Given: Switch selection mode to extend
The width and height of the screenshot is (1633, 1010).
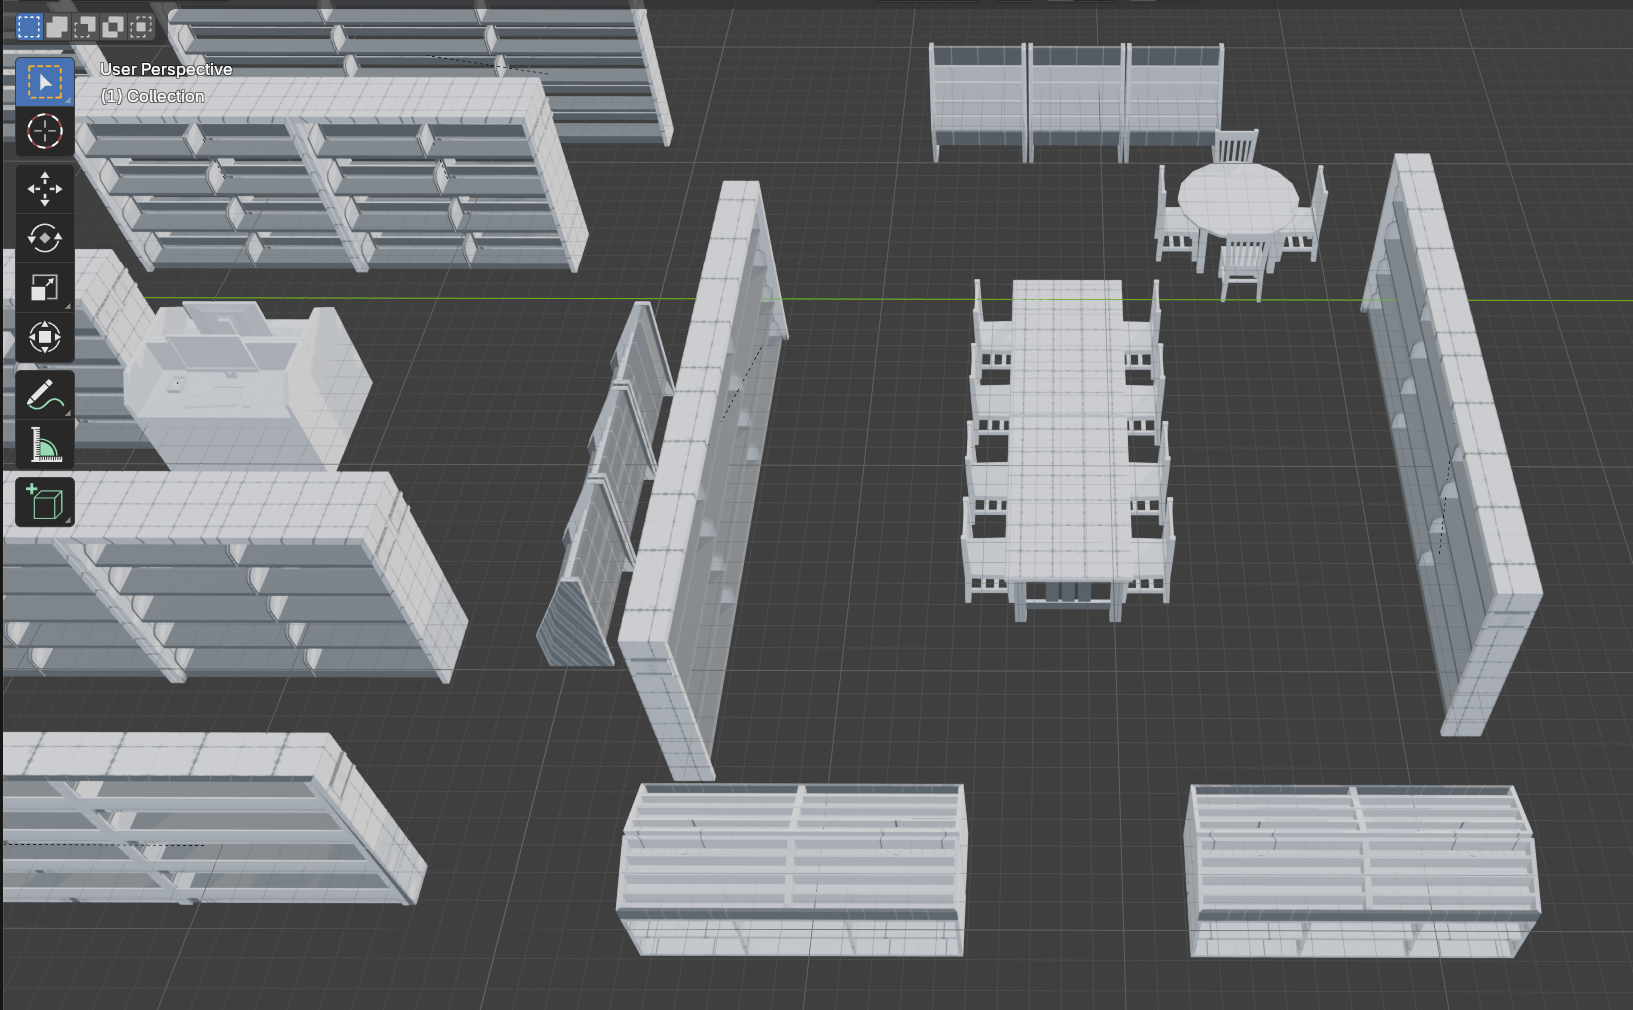Looking at the screenshot, I should pyautogui.click(x=57, y=27).
